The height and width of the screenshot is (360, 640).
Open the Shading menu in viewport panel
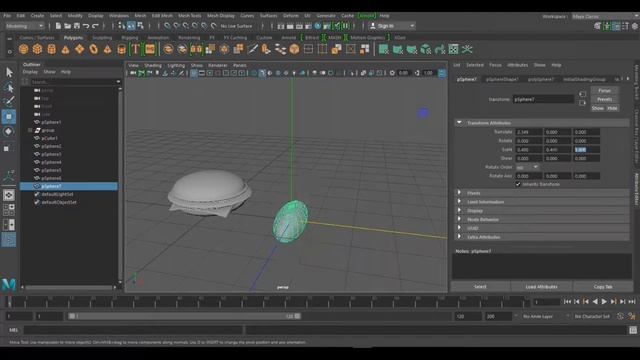(153, 65)
